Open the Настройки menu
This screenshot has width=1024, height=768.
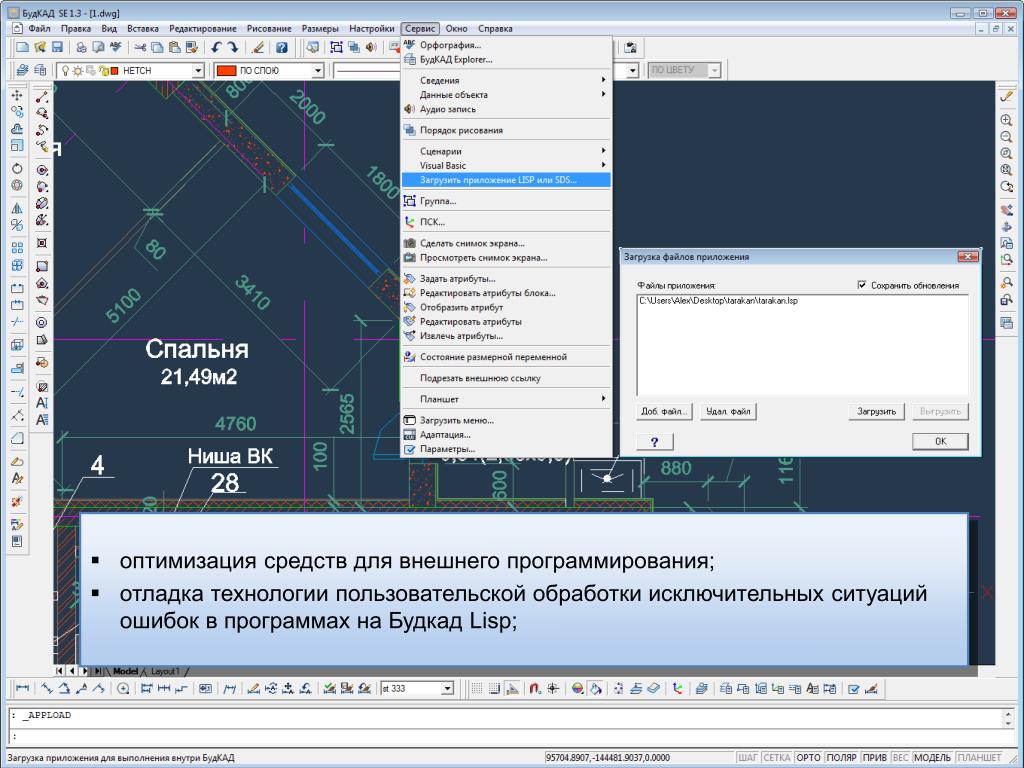pos(372,28)
